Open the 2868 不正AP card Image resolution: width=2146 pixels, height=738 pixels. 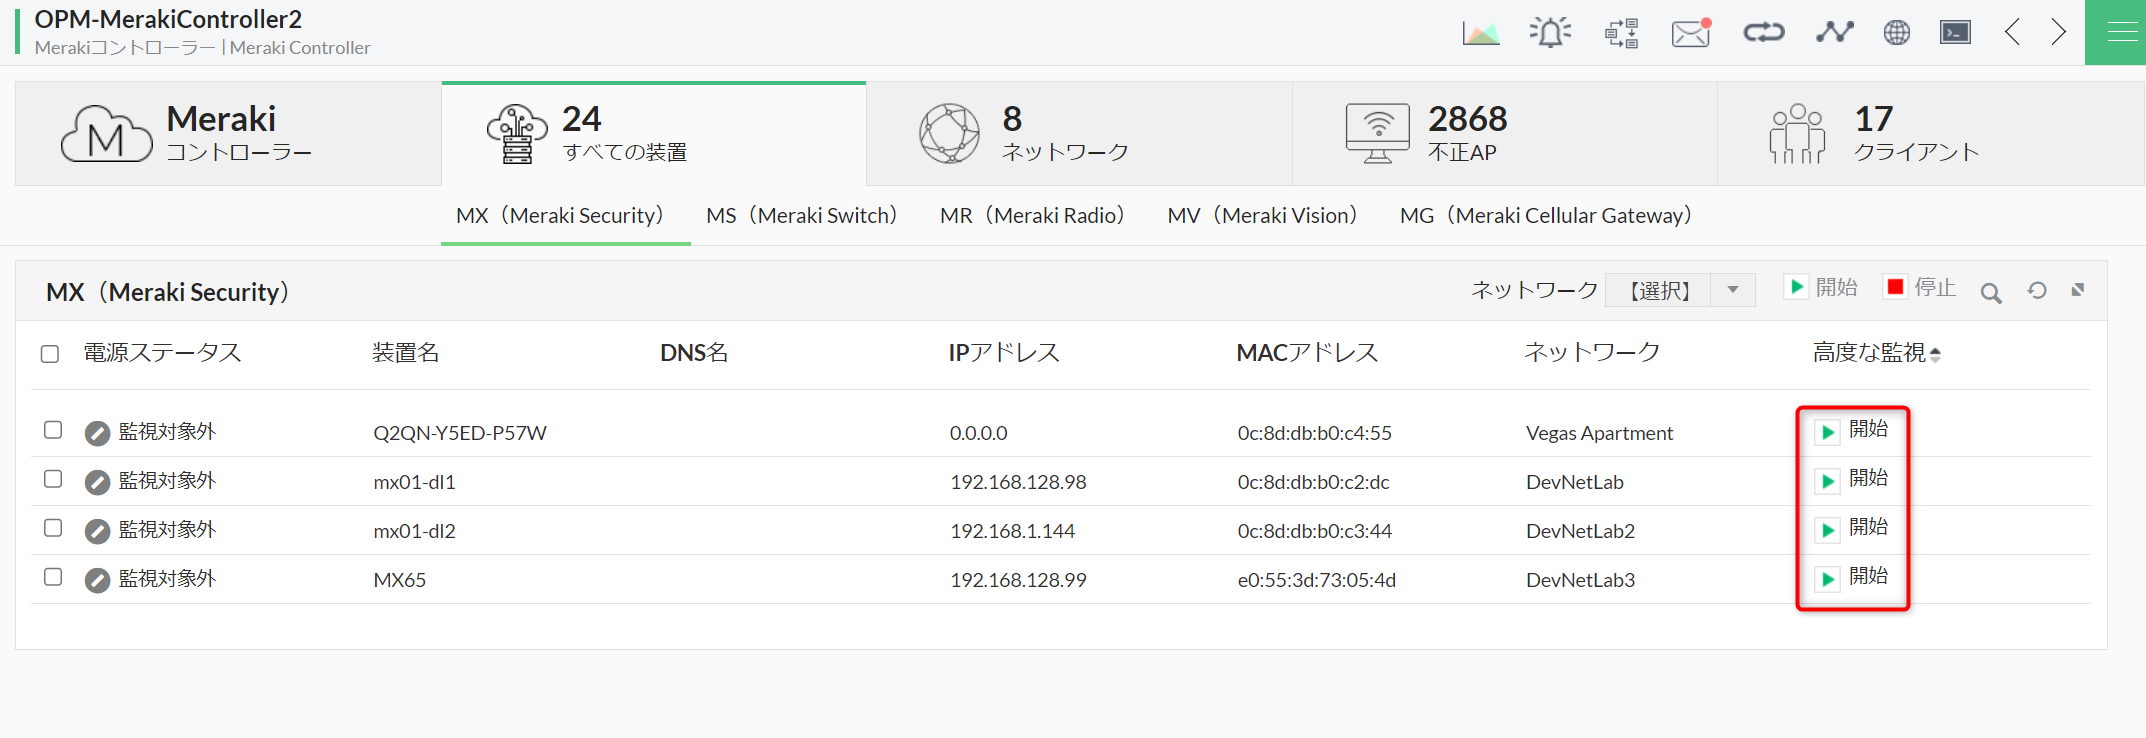1505,133
